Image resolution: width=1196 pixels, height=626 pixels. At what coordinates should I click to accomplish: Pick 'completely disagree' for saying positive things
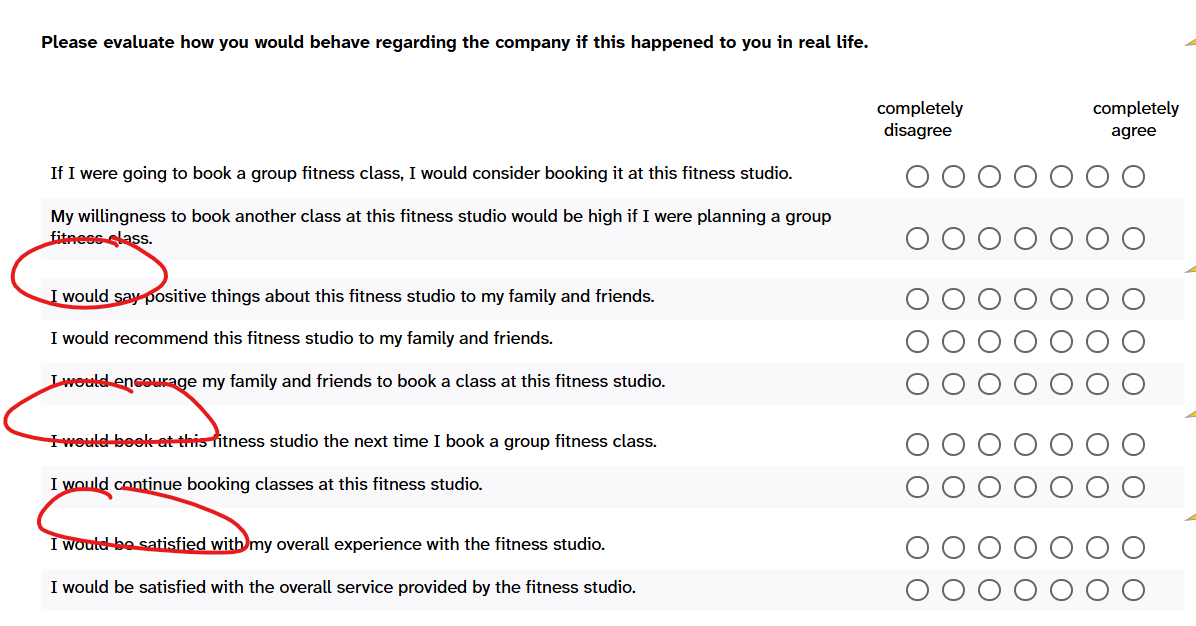coord(917,299)
